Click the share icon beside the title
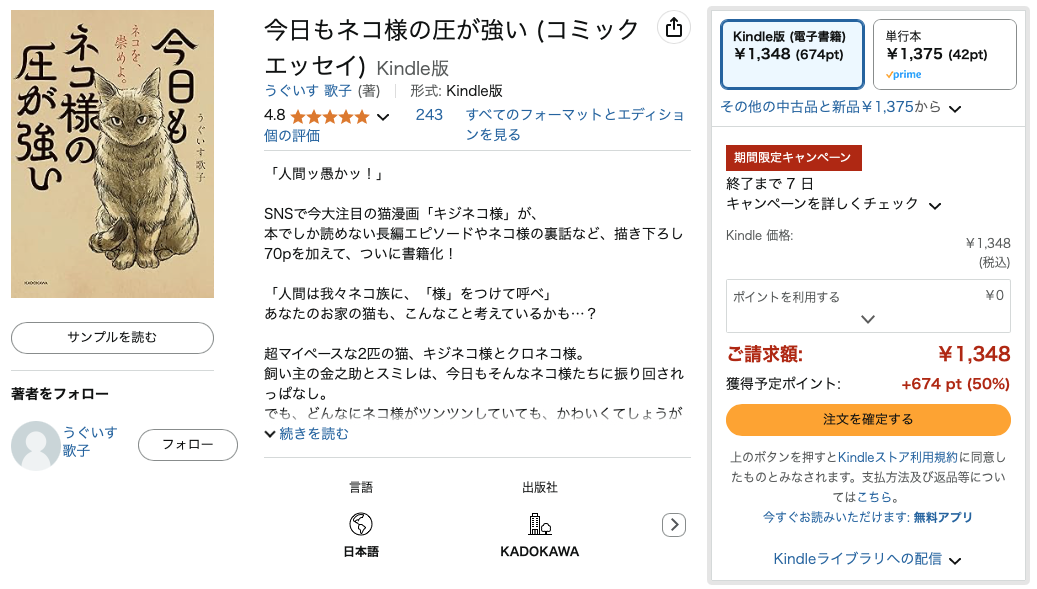 pos(673,28)
